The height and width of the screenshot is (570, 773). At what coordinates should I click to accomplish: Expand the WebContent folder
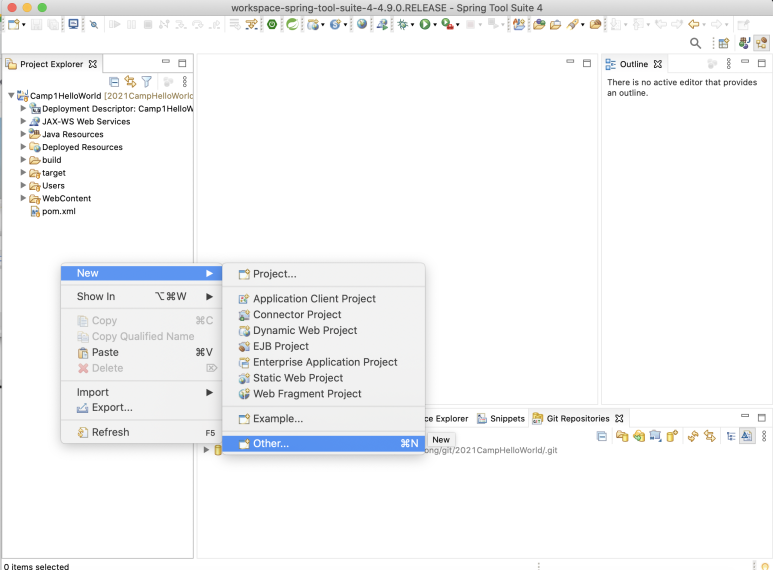pyautogui.click(x=23, y=198)
